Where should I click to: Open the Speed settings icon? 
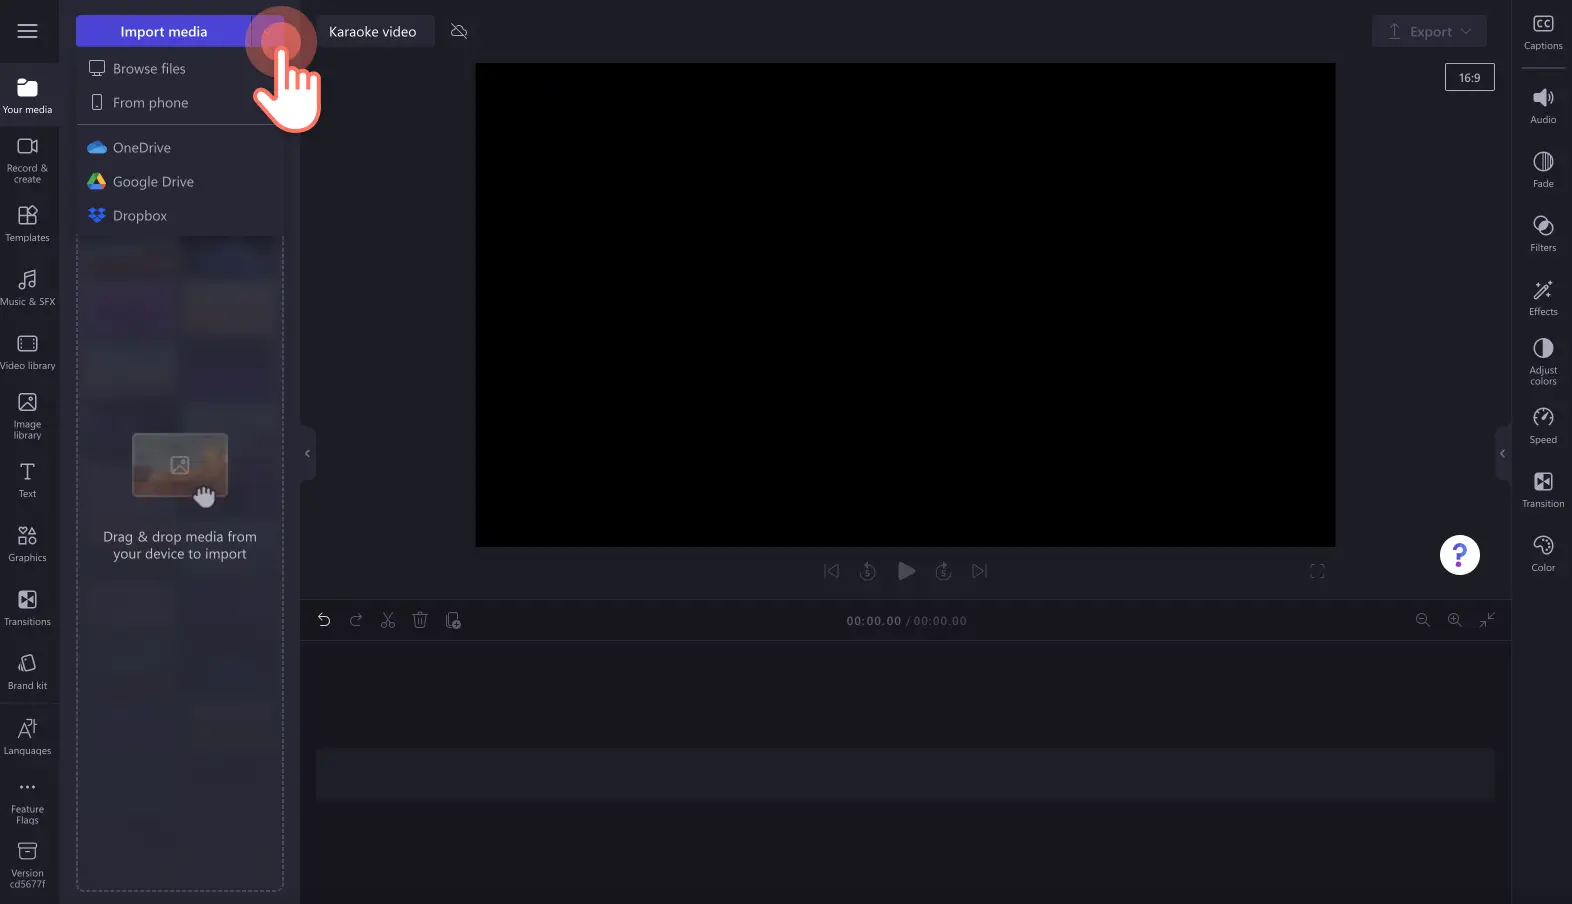1543,424
